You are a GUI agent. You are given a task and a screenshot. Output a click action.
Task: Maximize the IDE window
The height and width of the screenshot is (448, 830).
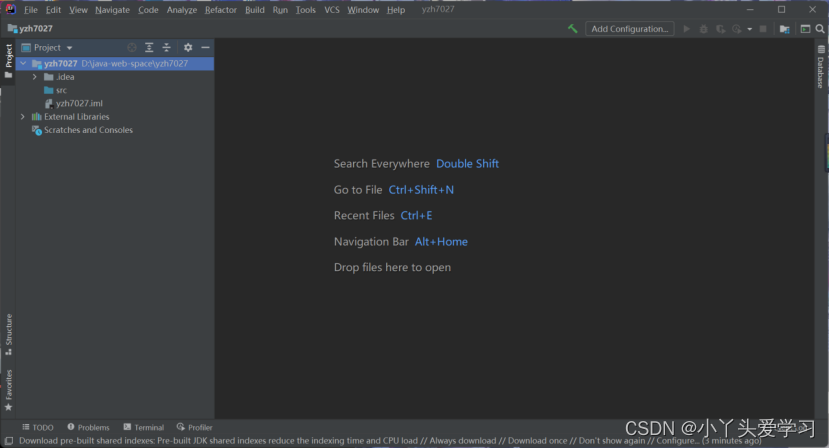tap(781, 10)
